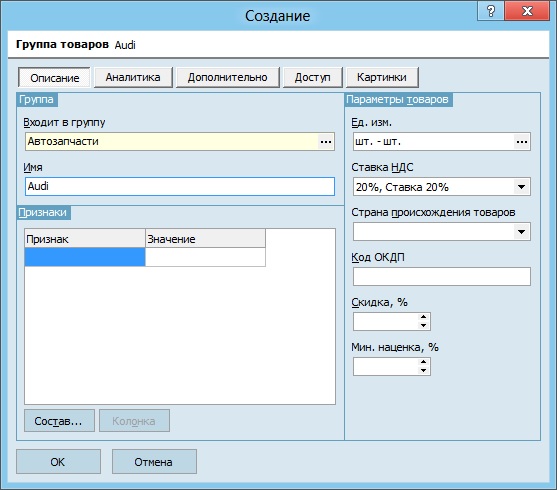Select the highlighted Признак table cell
Viewport: 557px width, 490px height.
85,257
